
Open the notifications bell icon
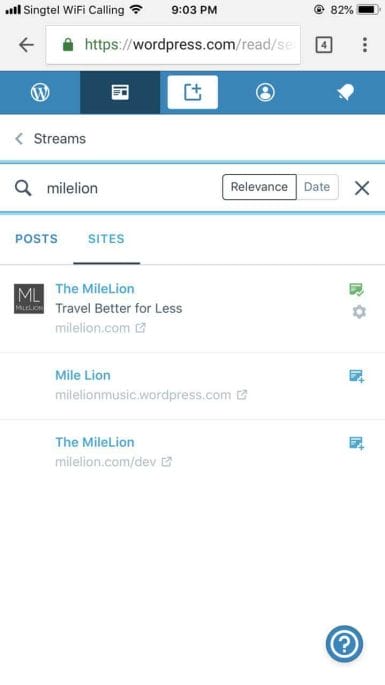coord(345,92)
